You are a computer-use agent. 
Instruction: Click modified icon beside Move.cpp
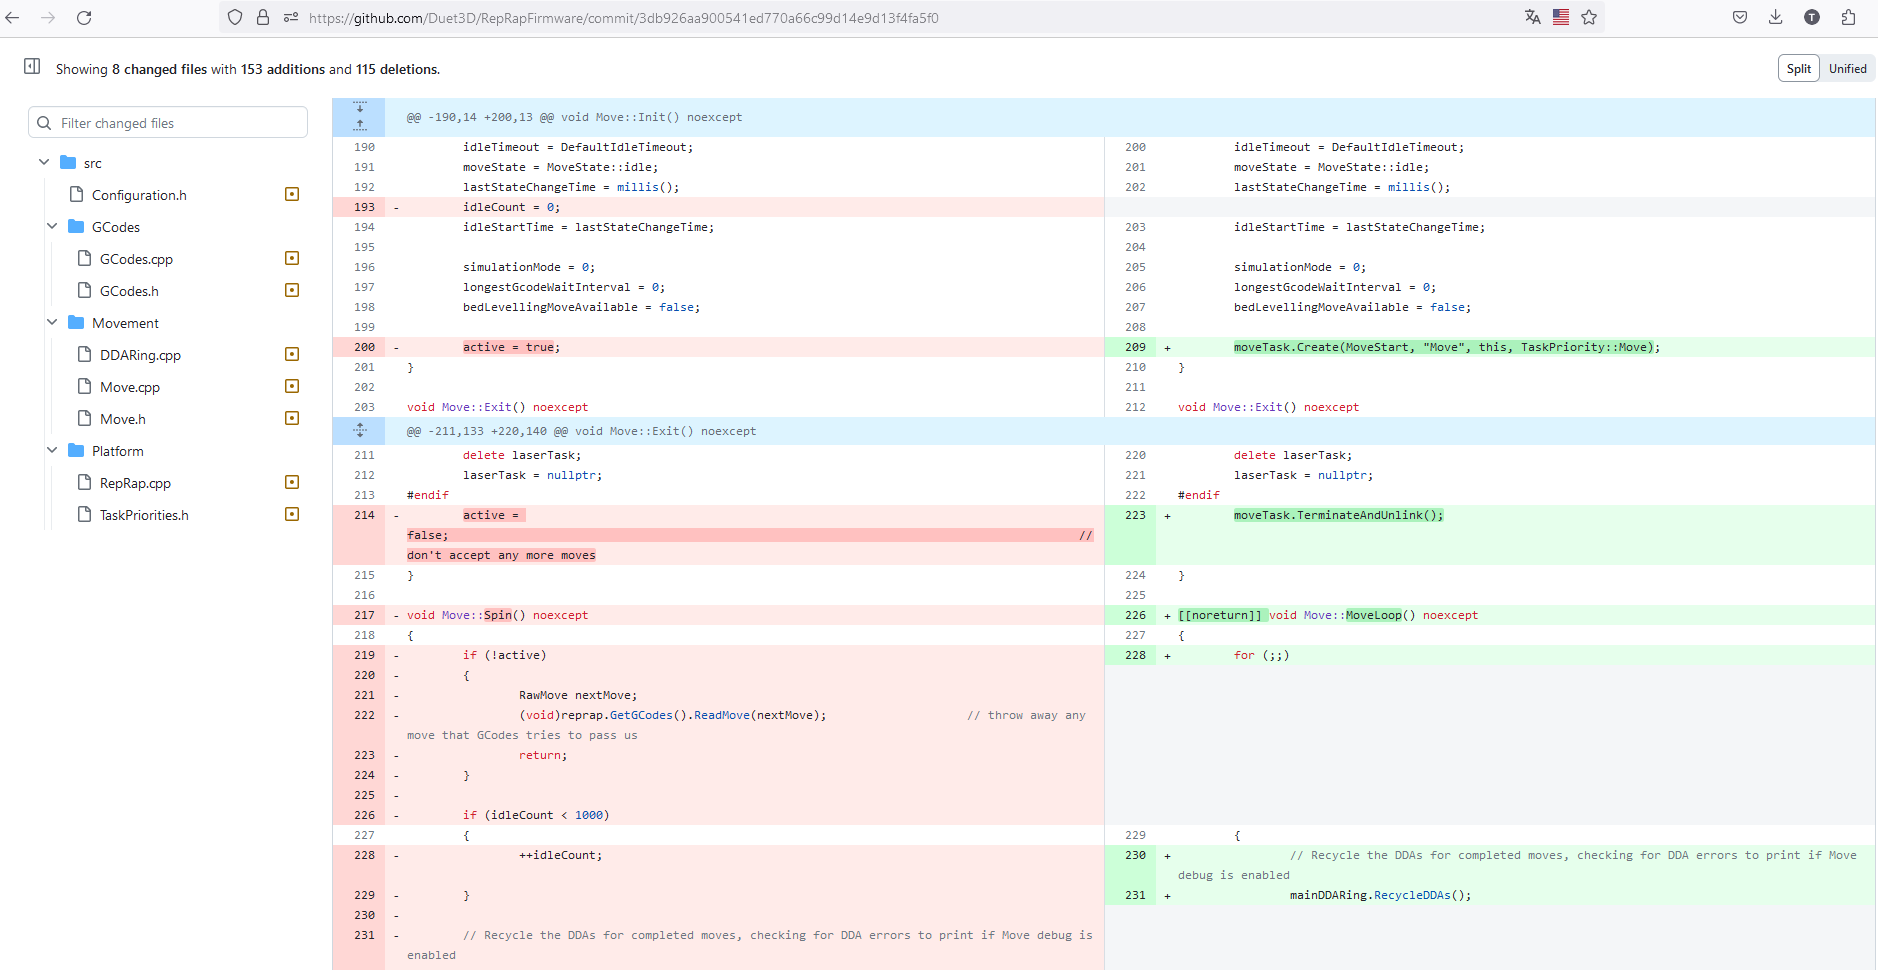click(292, 386)
